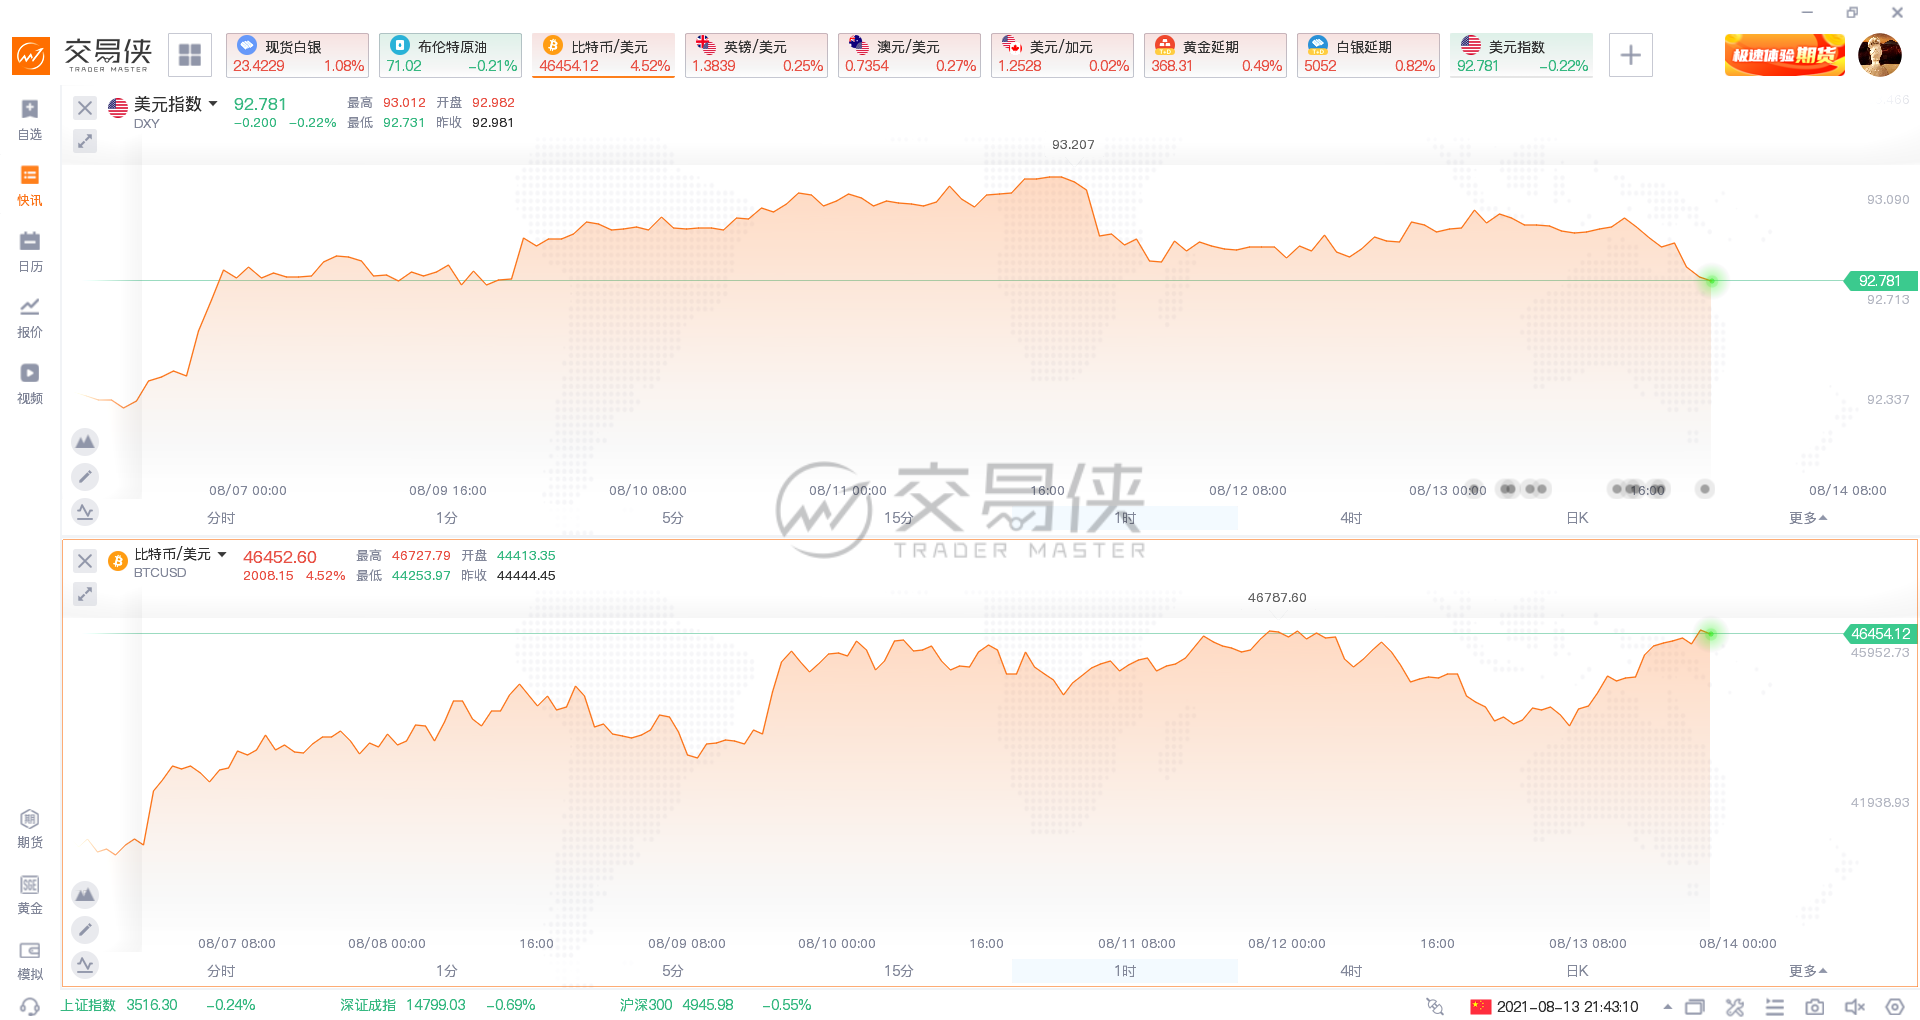Select the 日K timeframe on BTCUSD chart
Screen dimensions: 1920x1020
pos(1577,971)
